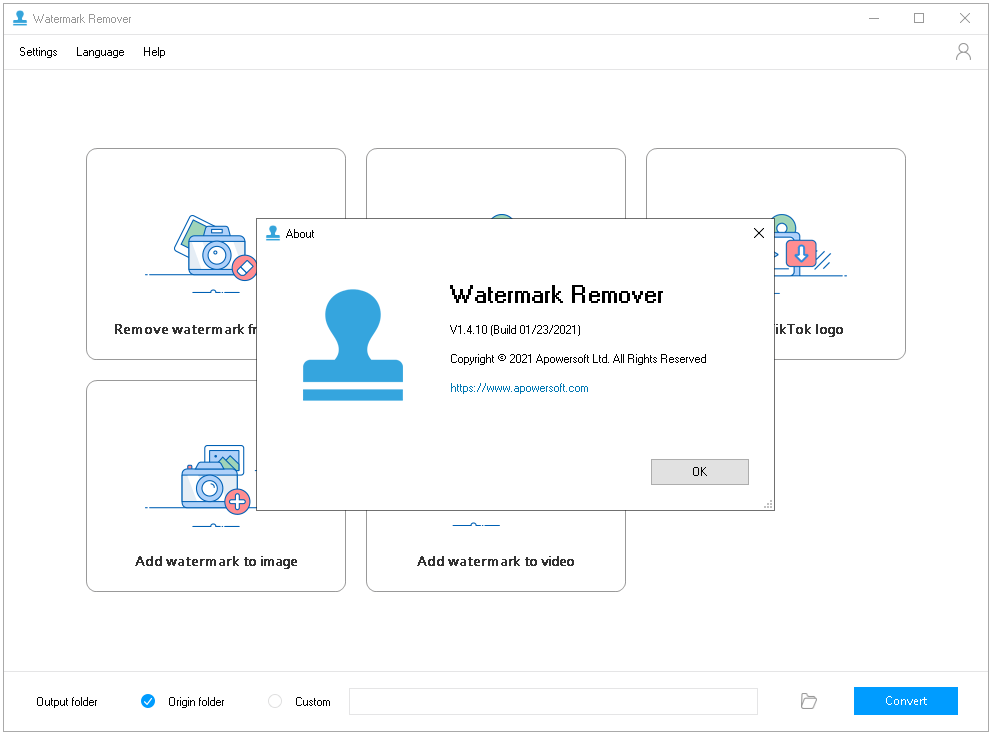Close the Watermark Remover main window
The width and height of the screenshot is (992, 736).
(x=964, y=18)
